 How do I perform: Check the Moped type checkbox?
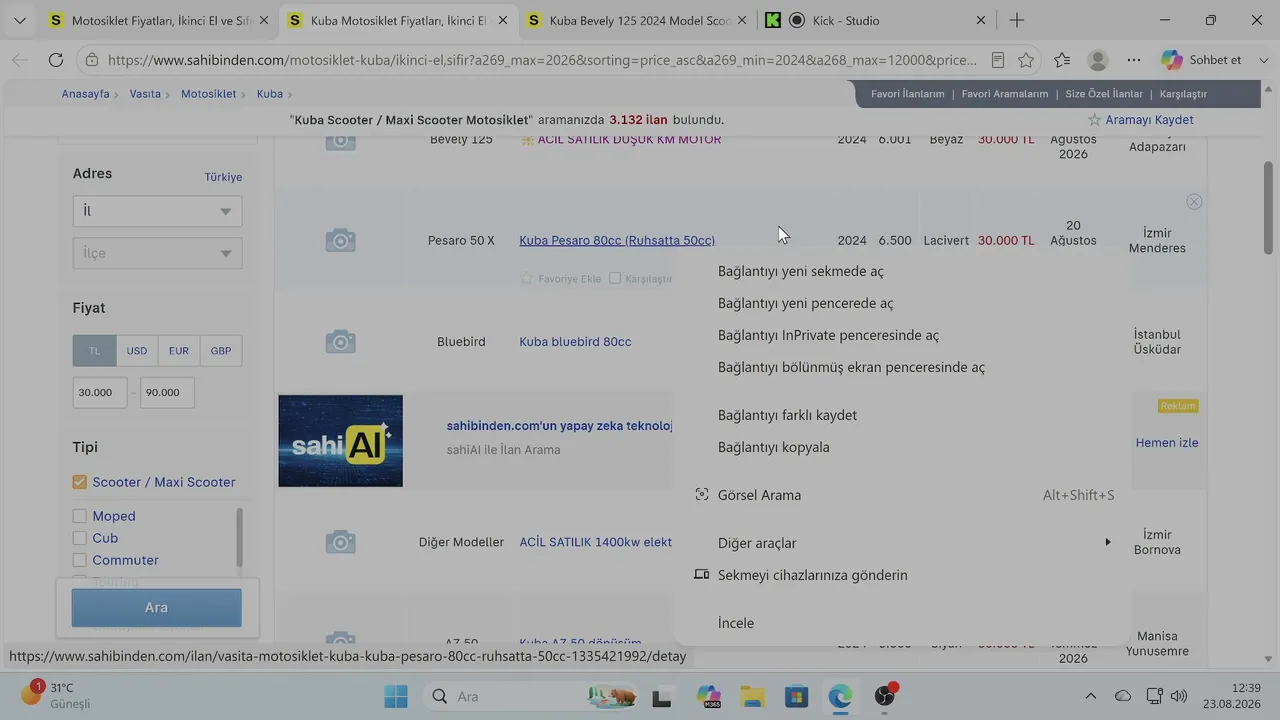[80, 516]
